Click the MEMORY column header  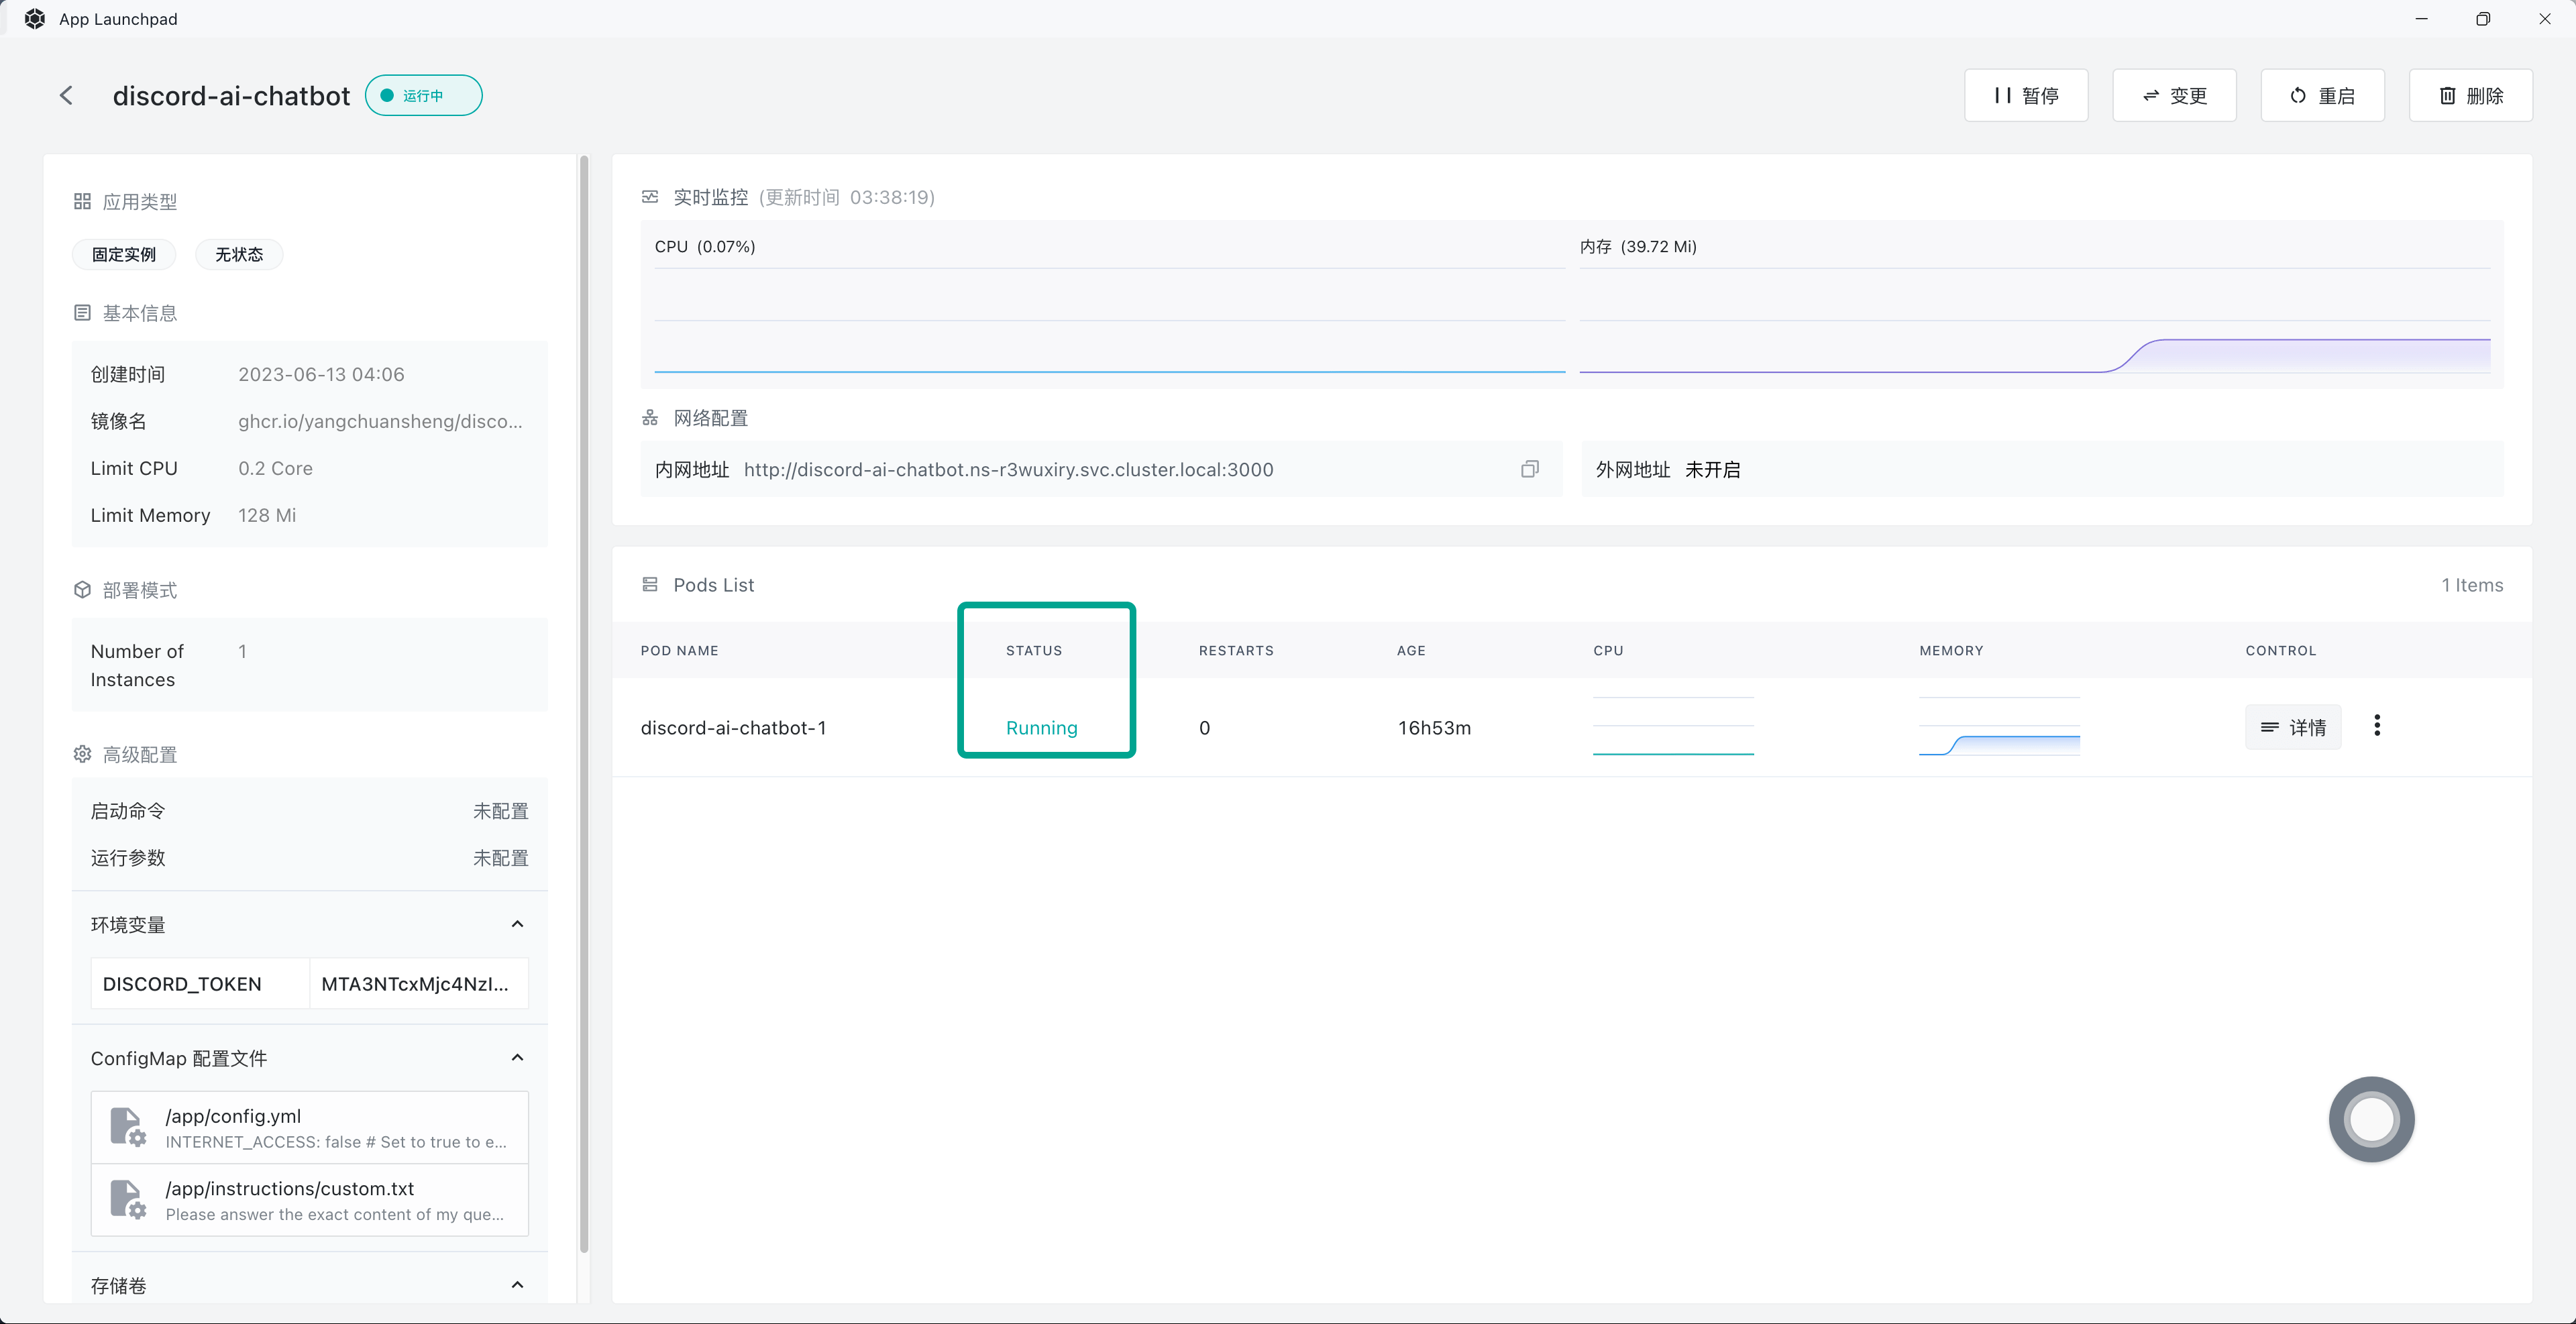coord(1951,650)
